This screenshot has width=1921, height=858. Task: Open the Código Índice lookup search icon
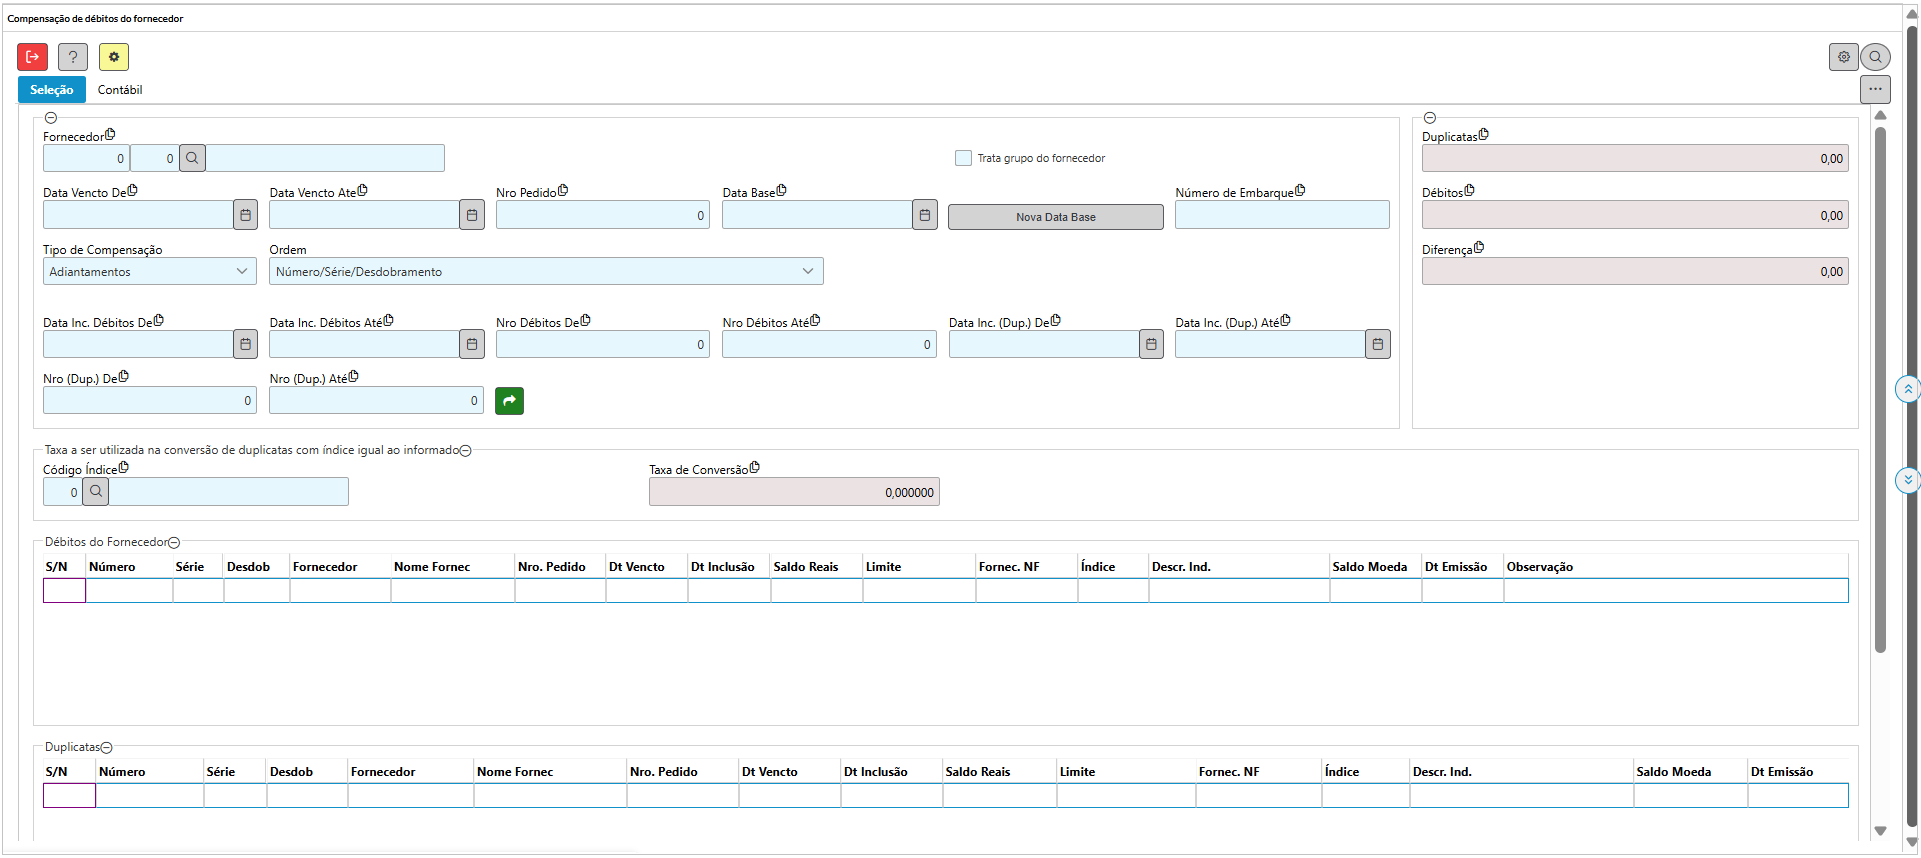96,492
